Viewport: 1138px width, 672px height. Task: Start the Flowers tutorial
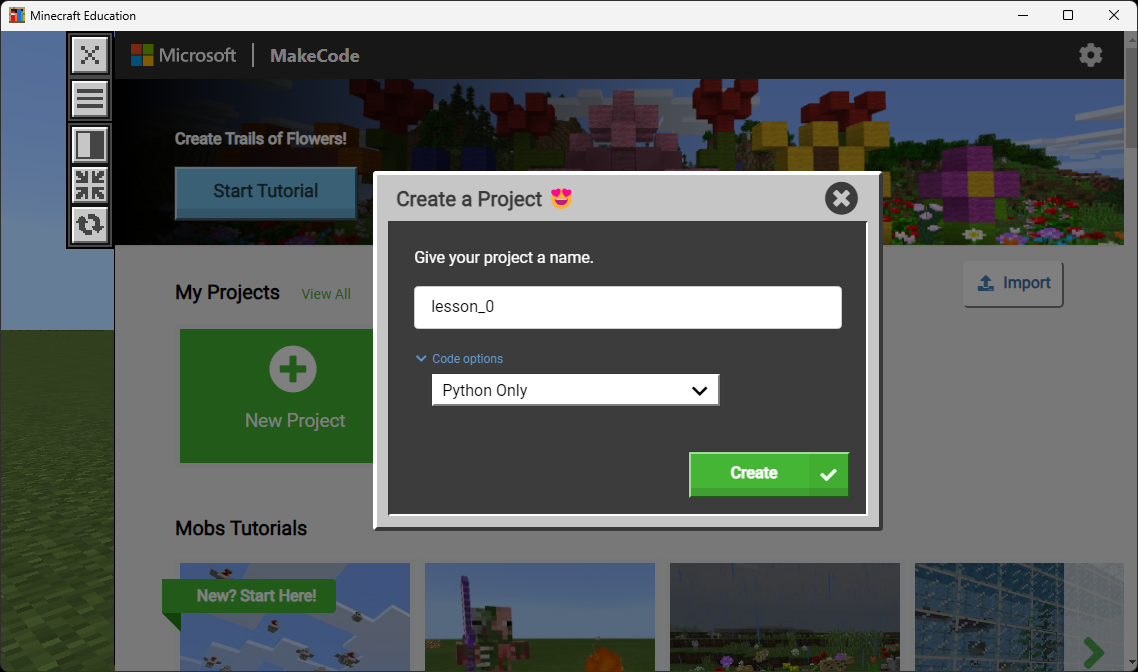coord(266,192)
